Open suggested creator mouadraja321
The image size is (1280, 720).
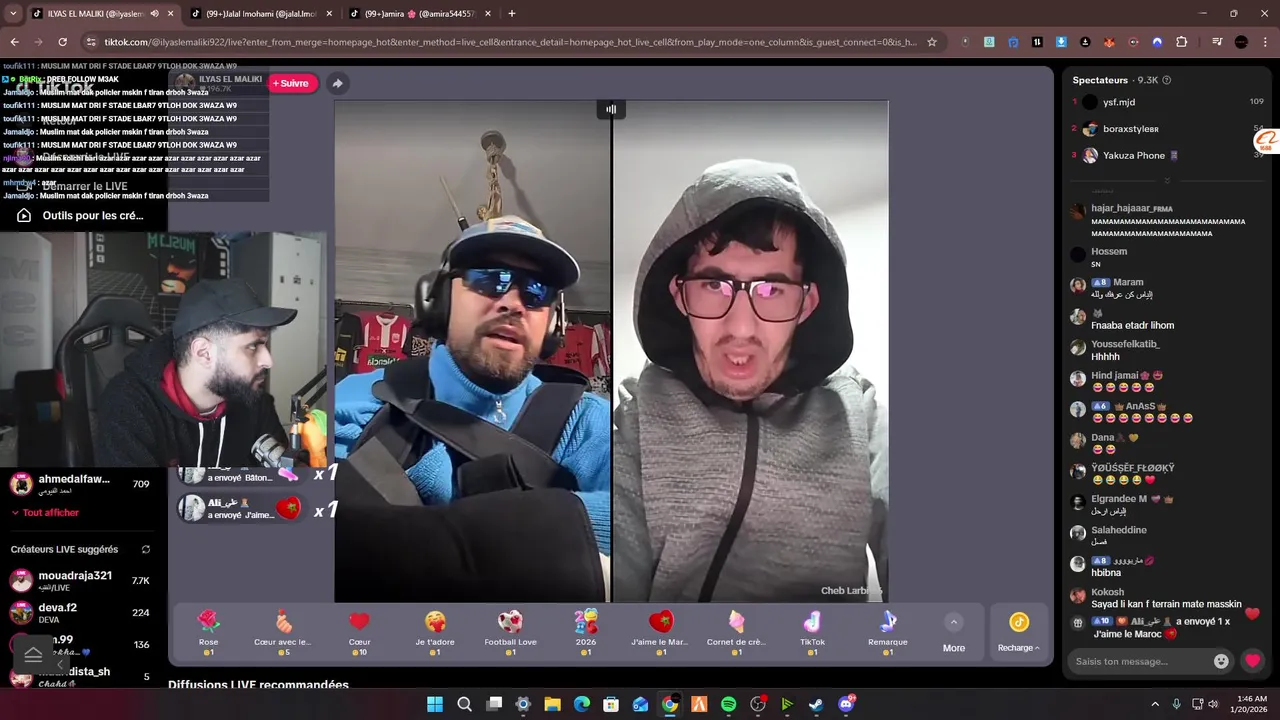(x=80, y=580)
